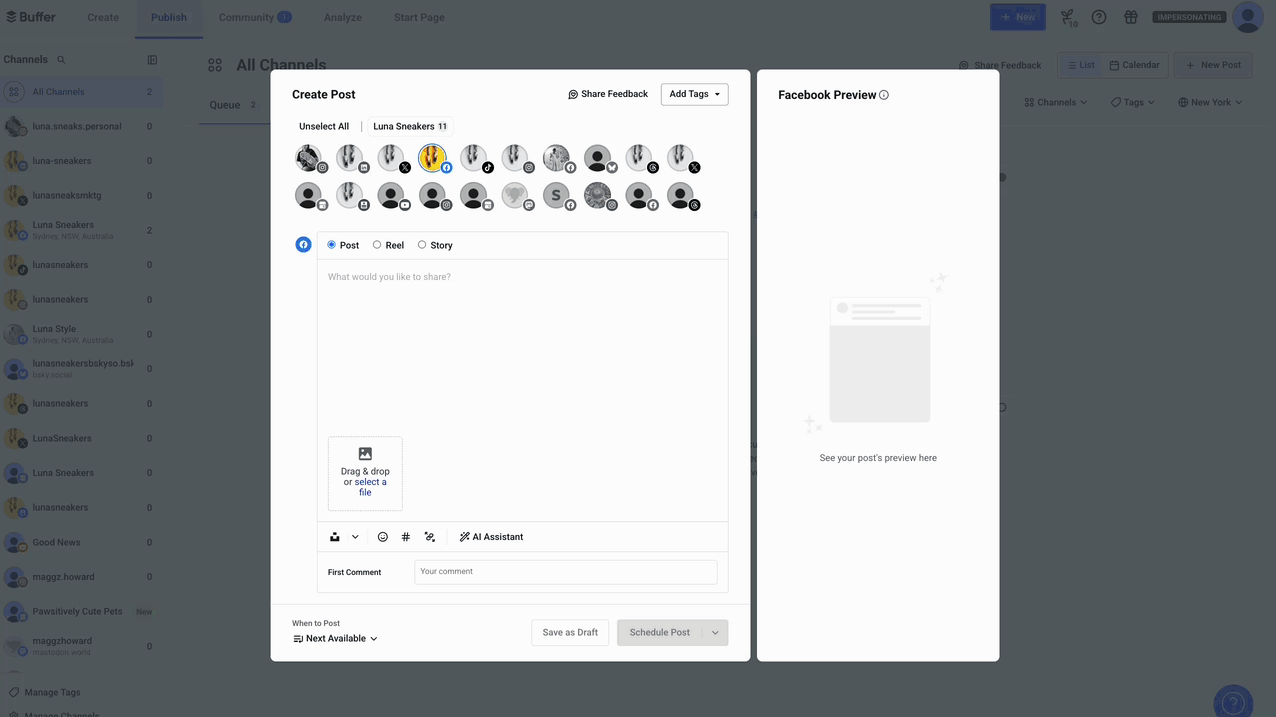Click the New Post button in background
The height and width of the screenshot is (717, 1276).
coord(1213,65)
